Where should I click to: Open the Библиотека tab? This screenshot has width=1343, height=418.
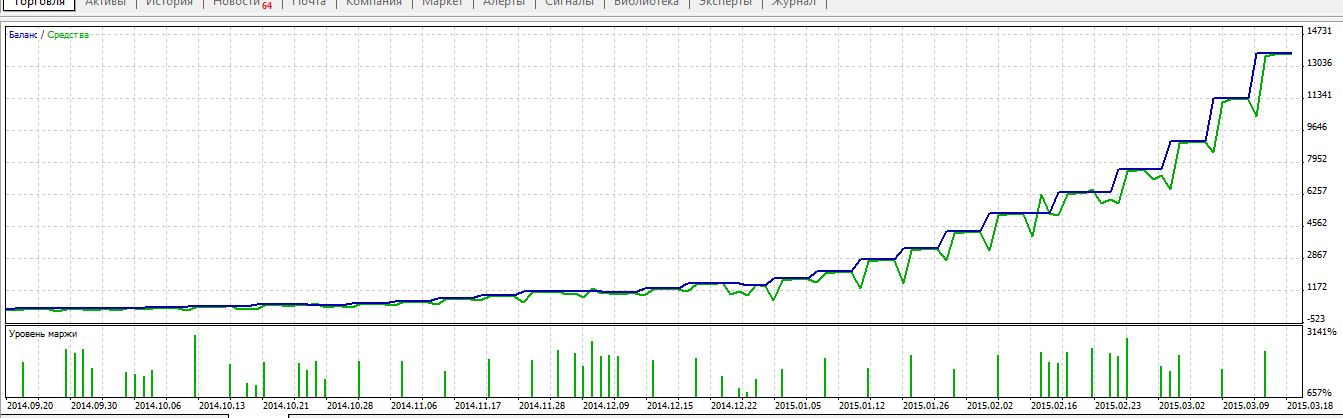[646, 3]
